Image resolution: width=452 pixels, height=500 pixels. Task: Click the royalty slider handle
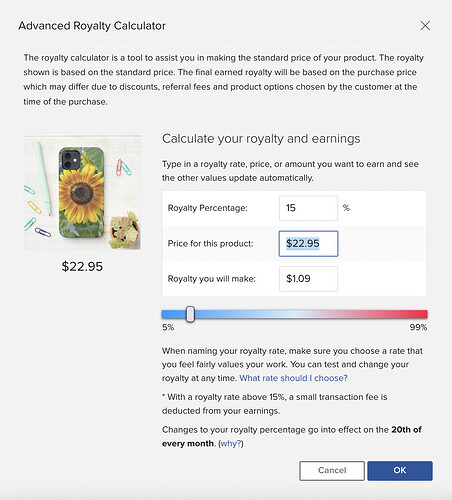tap(190, 314)
